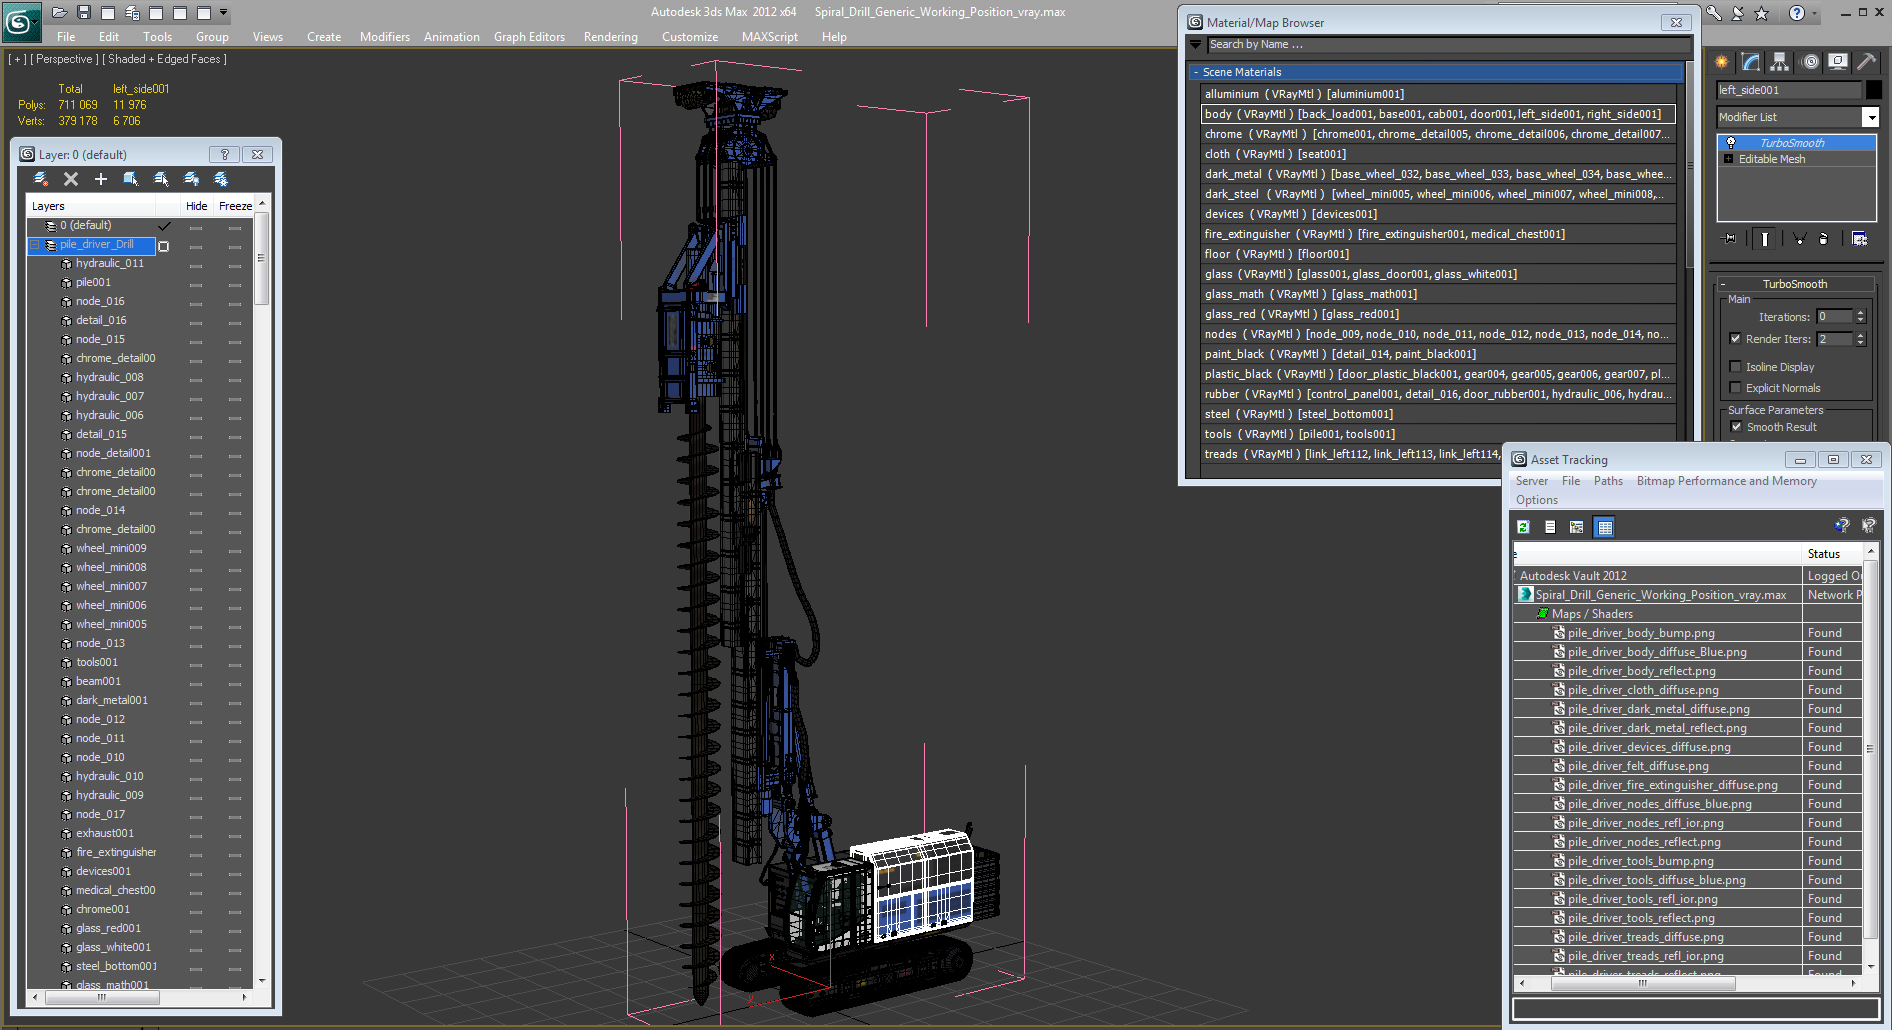Click Status Log icon in Asset Tracking
Screen dimensions: 1892x1030
click(1550, 527)
